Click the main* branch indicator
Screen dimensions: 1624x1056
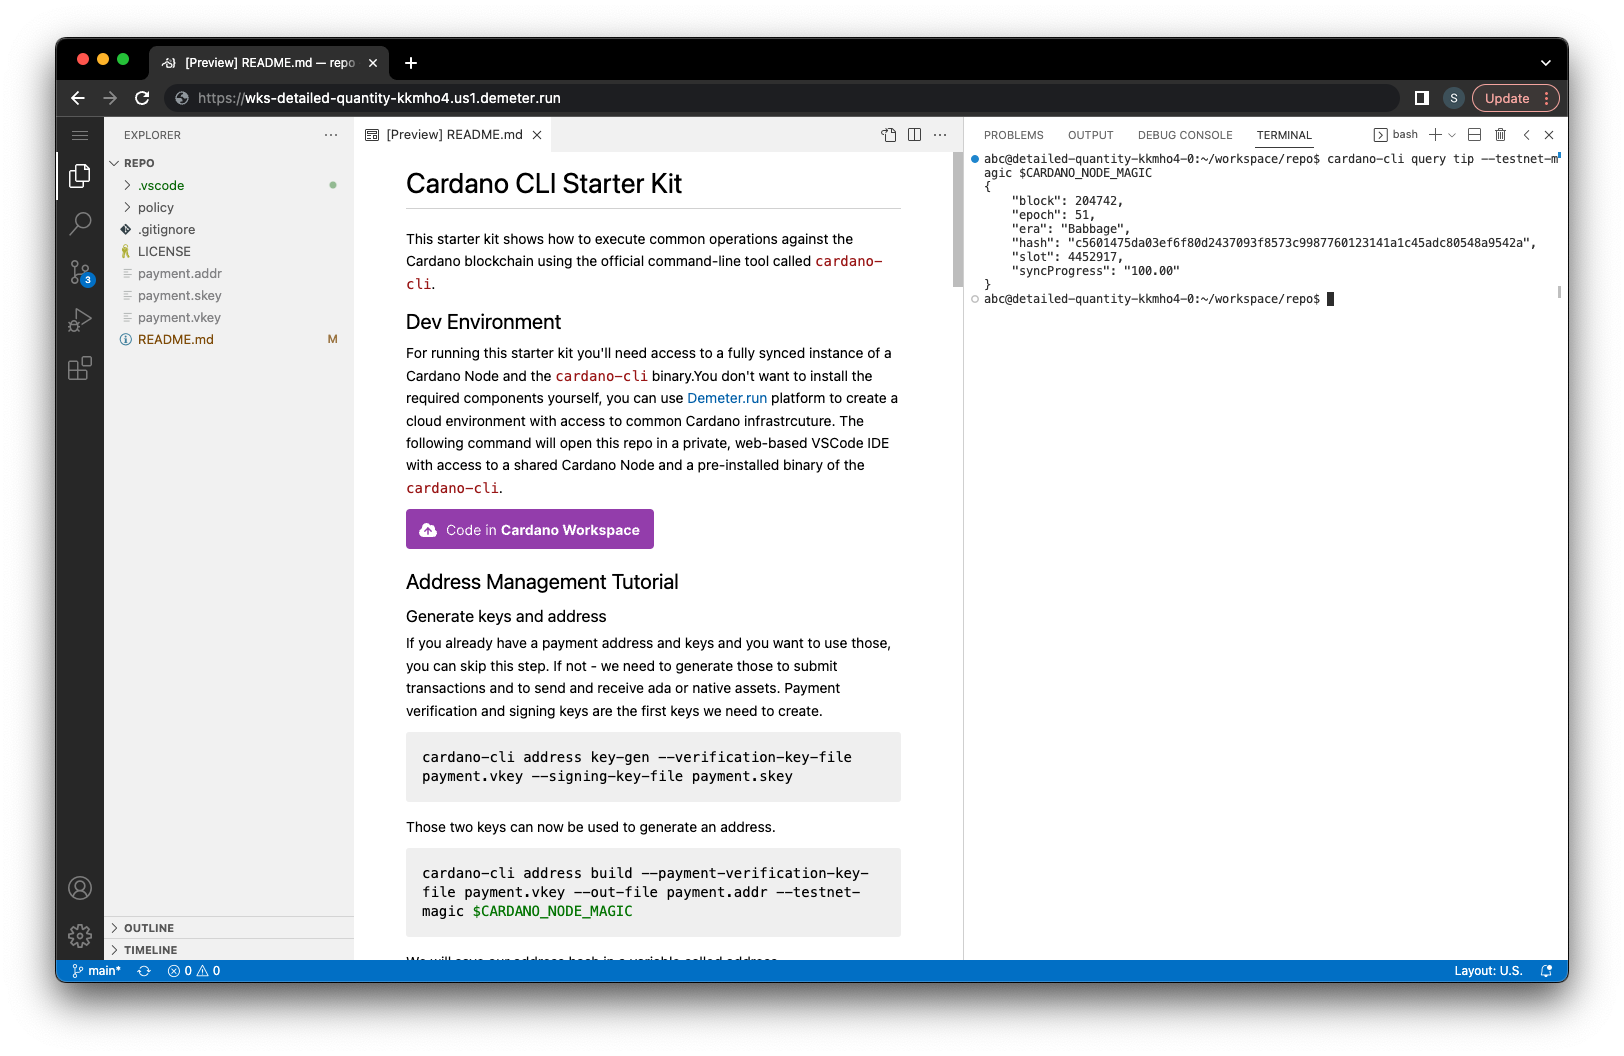(x=96, y=971)
